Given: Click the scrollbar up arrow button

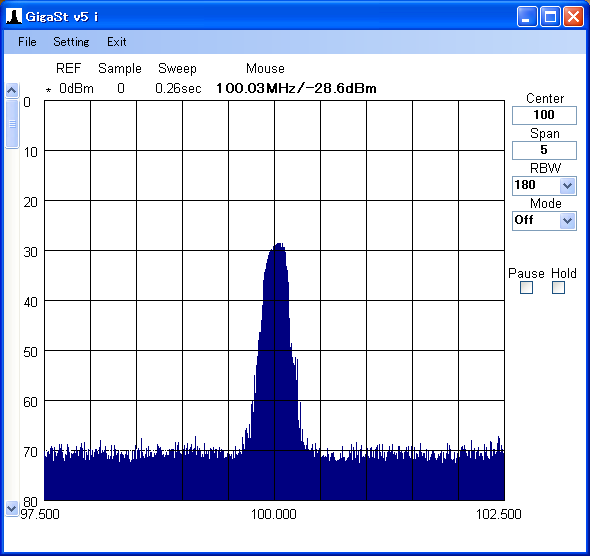Looking at the screenshot, I should click(x=12, y=90).
